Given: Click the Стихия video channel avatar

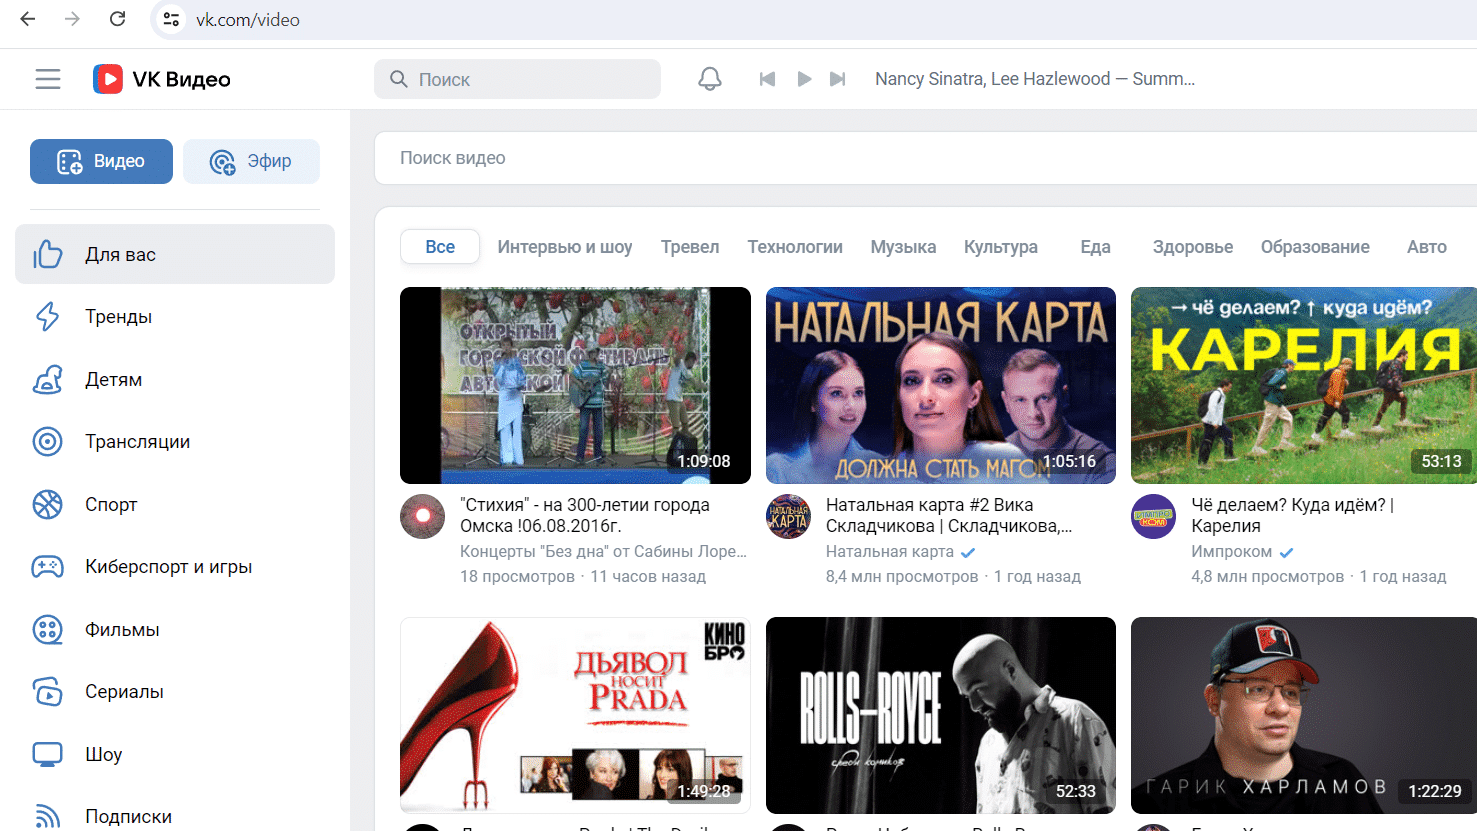Looking at the screenshot, I should point(423,517).
